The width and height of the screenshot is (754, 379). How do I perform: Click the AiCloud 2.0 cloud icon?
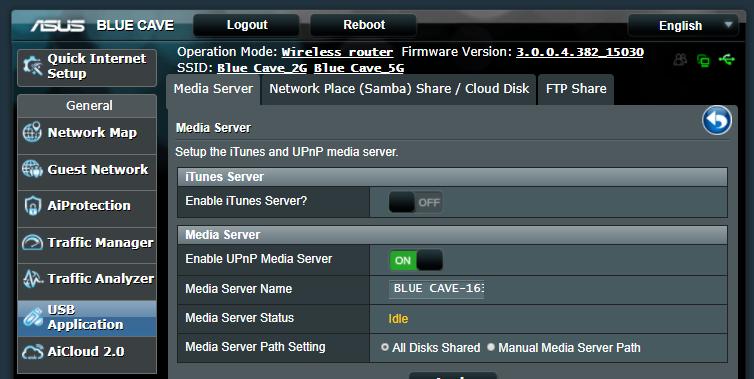point(32,352)
